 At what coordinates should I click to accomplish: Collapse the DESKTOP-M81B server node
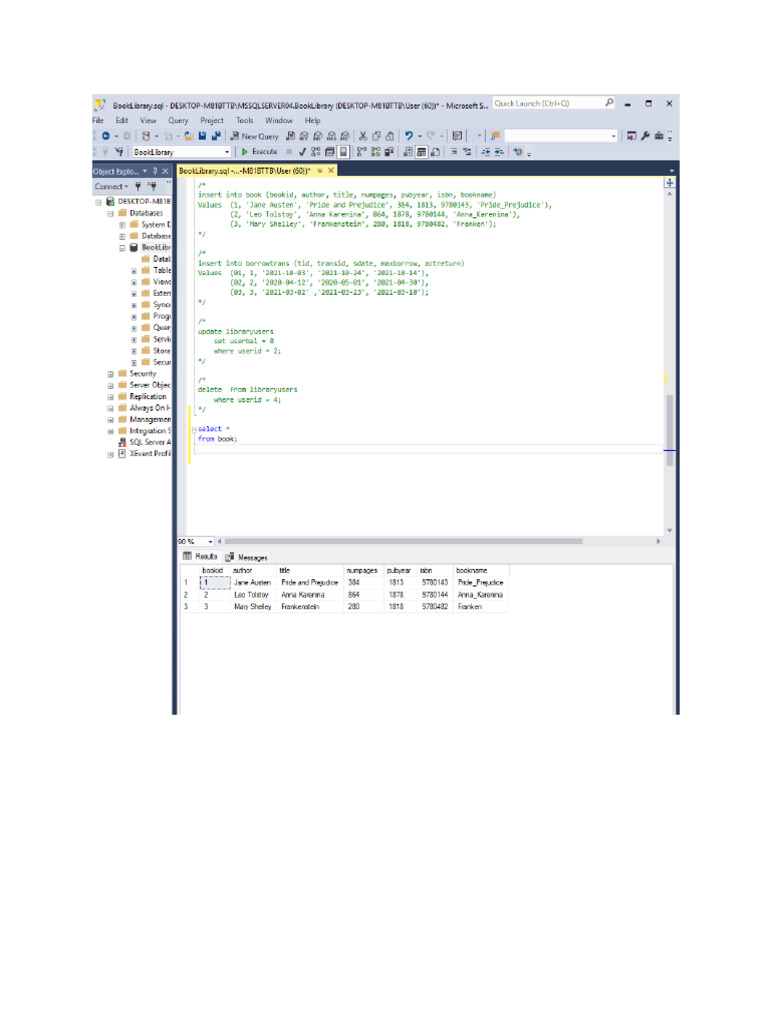coord(99,202)
